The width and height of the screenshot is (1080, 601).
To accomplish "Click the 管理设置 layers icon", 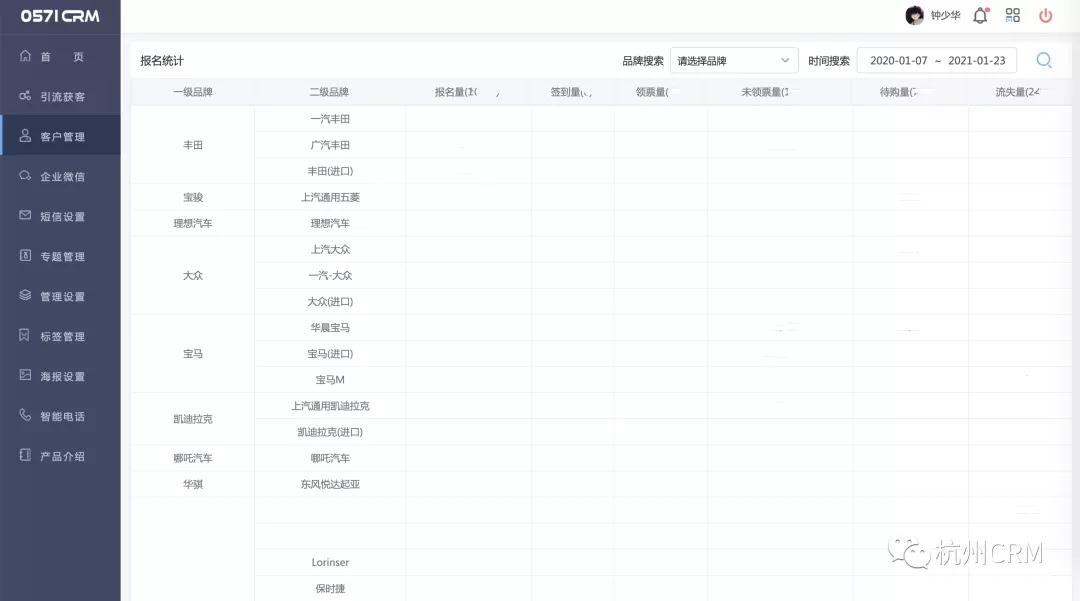I will pyautogui.click(x=25, y=295).
